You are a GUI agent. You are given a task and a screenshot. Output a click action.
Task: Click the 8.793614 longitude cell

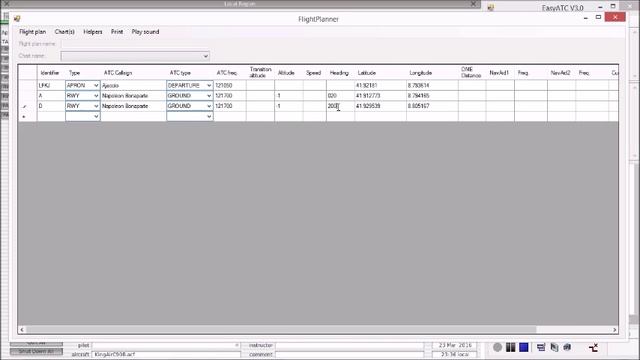tap(432, 85)
